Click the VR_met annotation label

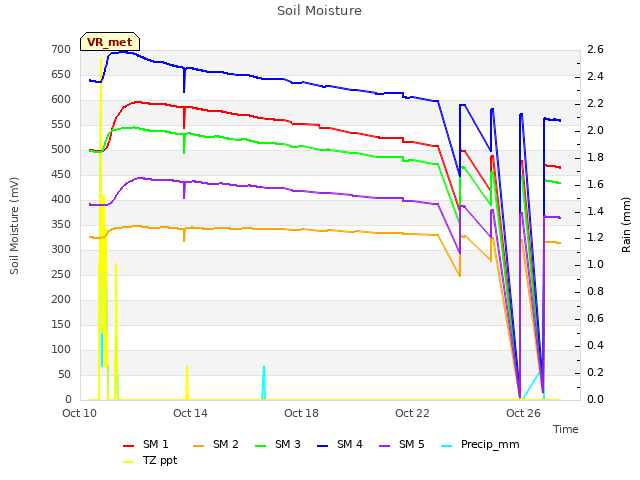[x=110, y=42]
